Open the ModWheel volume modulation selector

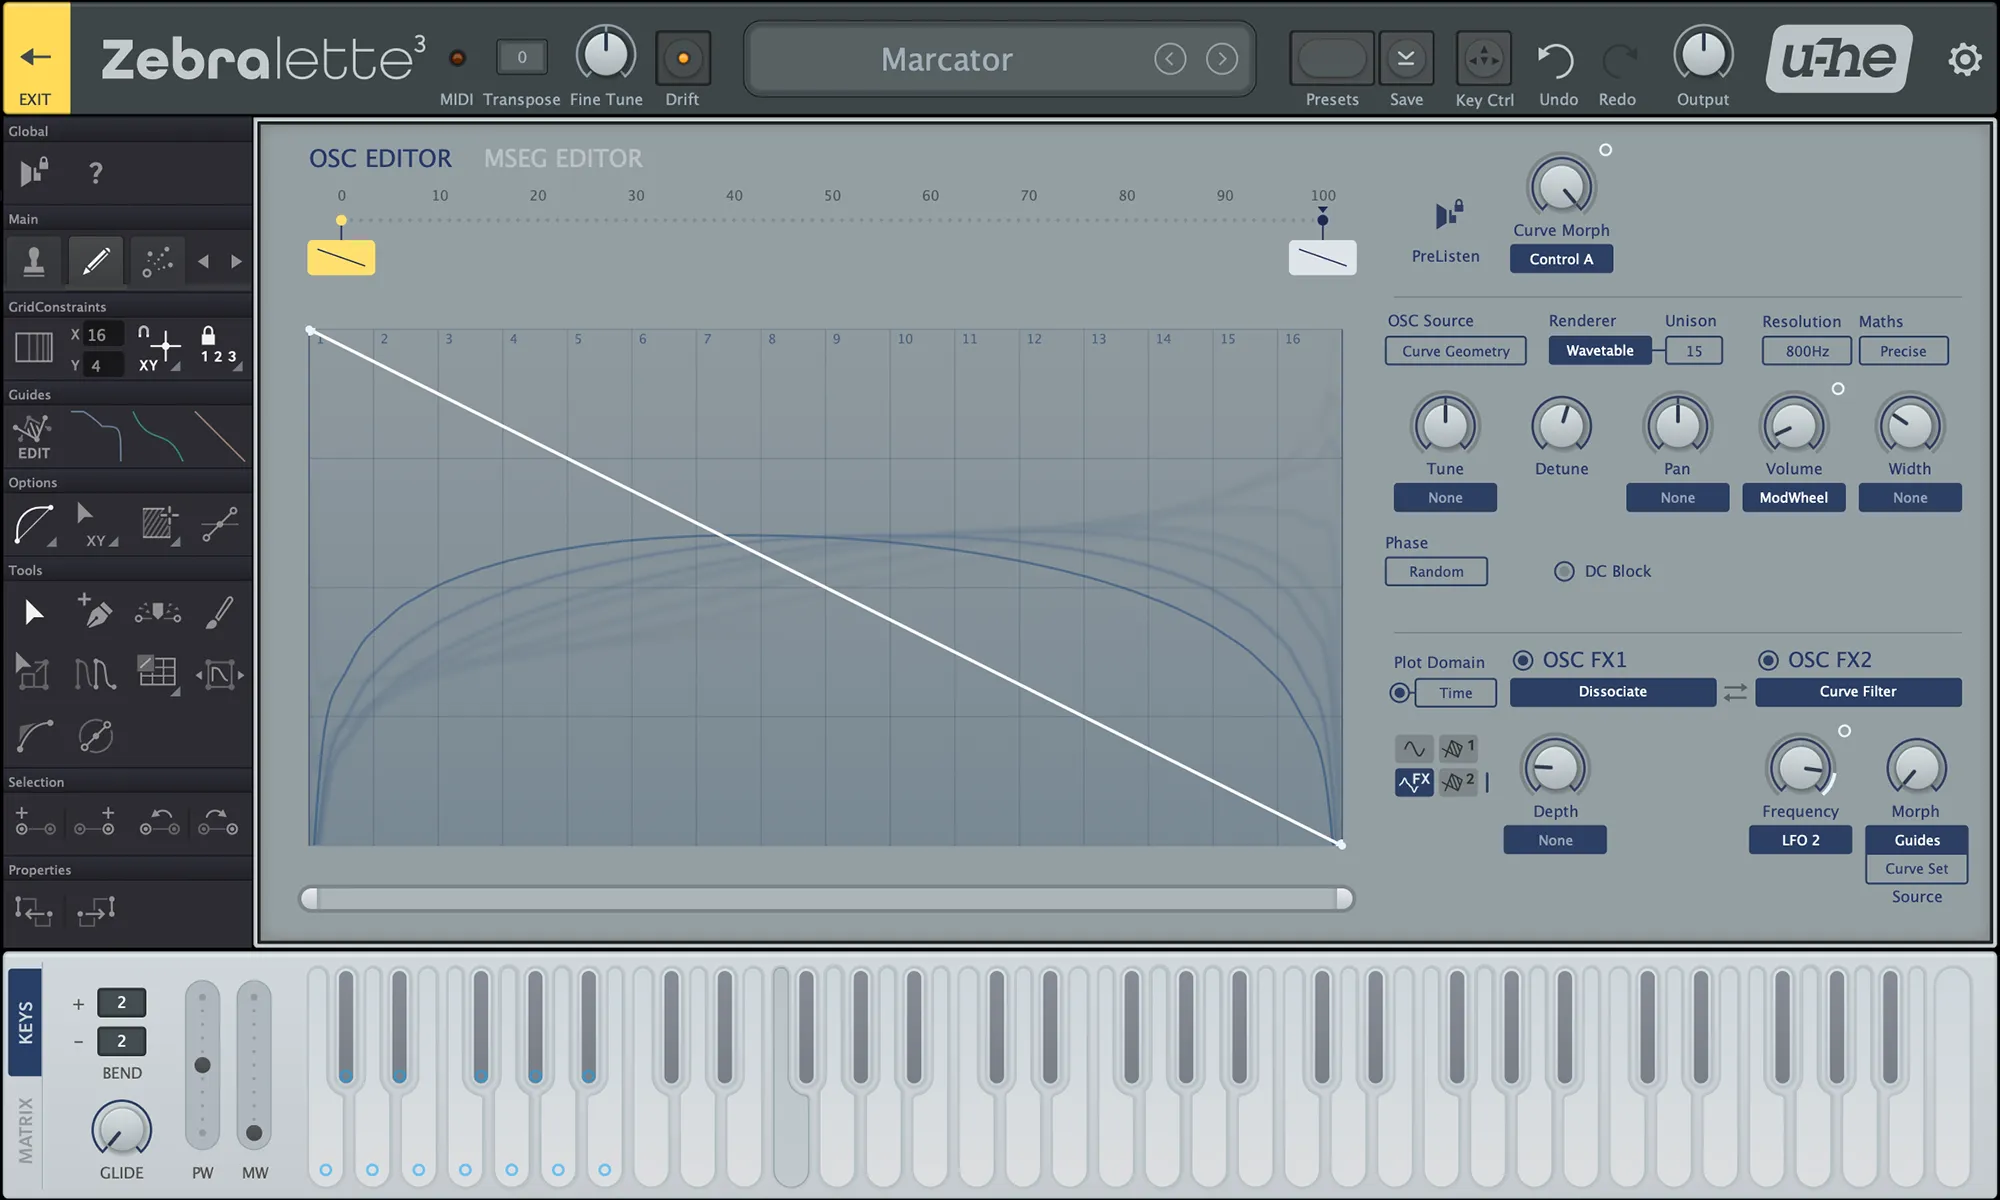tap(1793, 498)
